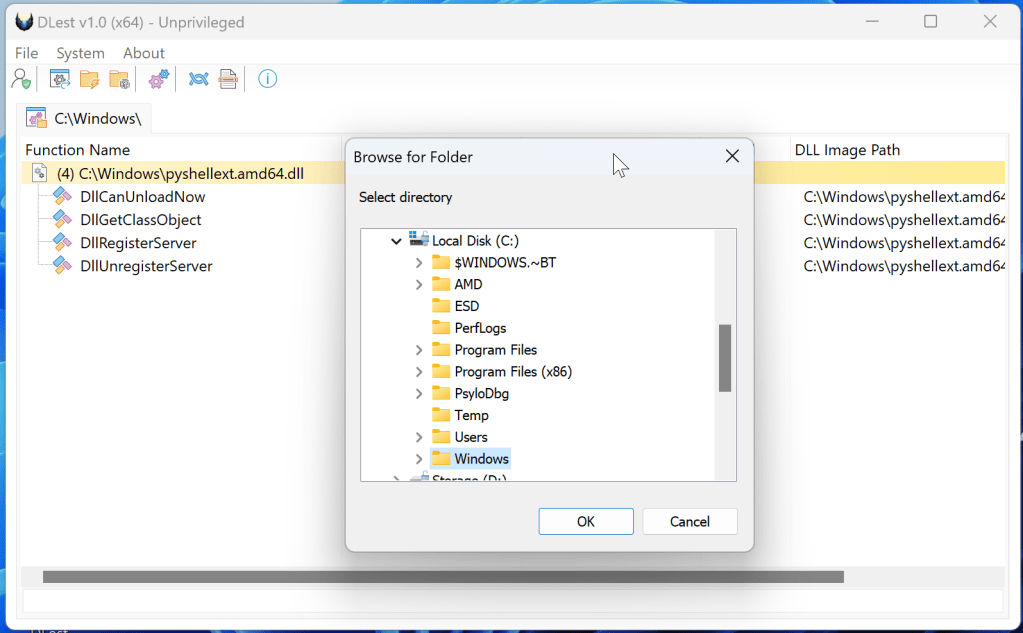Click the document scan toolbar icon

click(228, 79)
